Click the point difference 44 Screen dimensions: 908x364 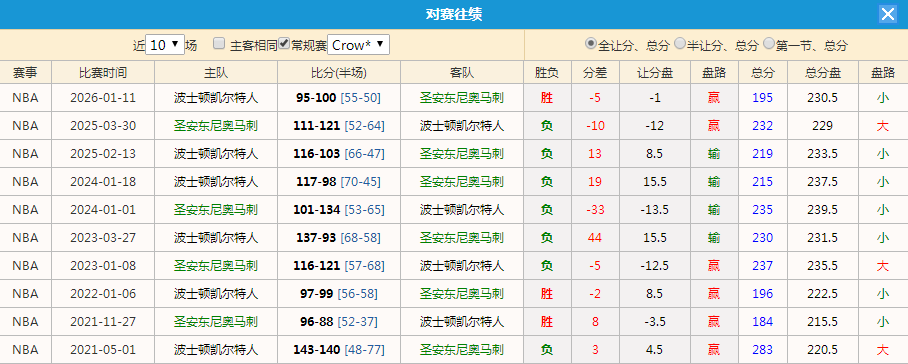pos(595,238)
